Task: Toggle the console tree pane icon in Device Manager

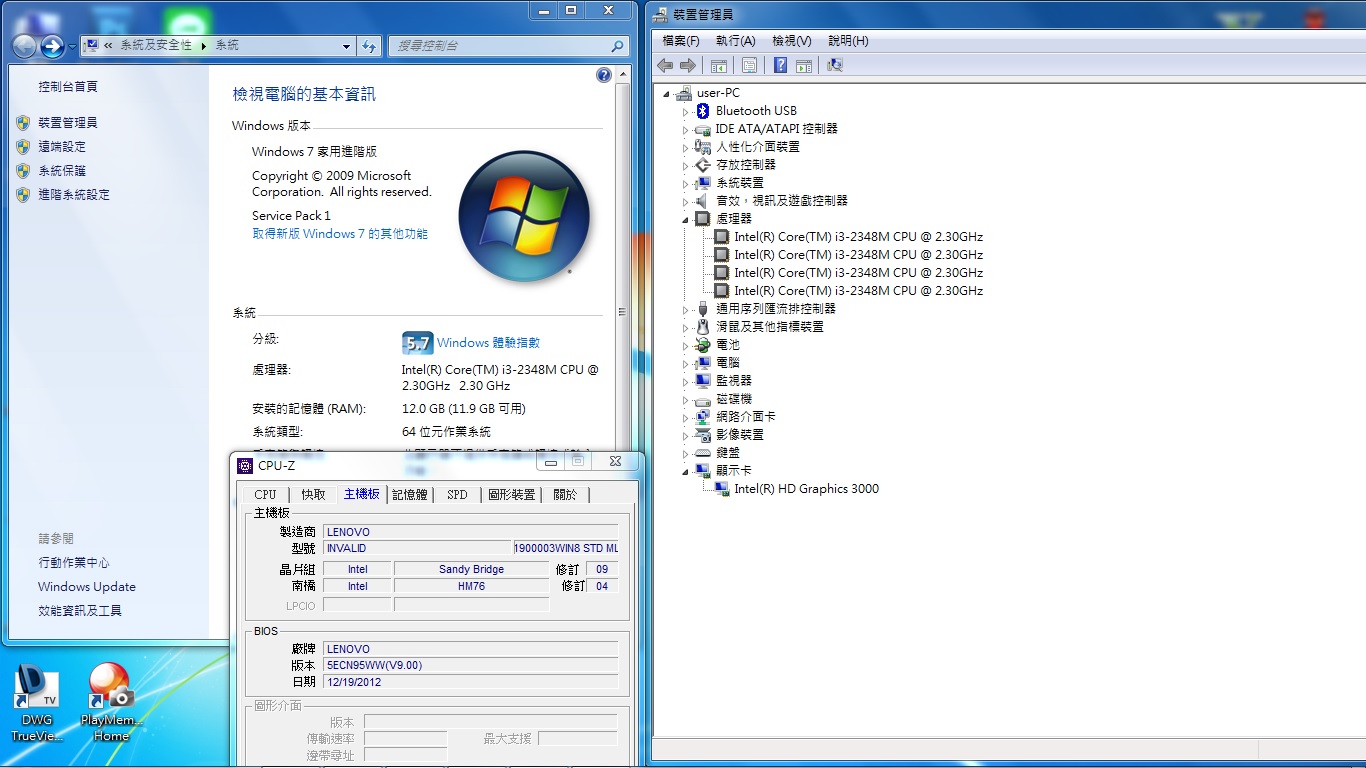Action: coord(718,65)
